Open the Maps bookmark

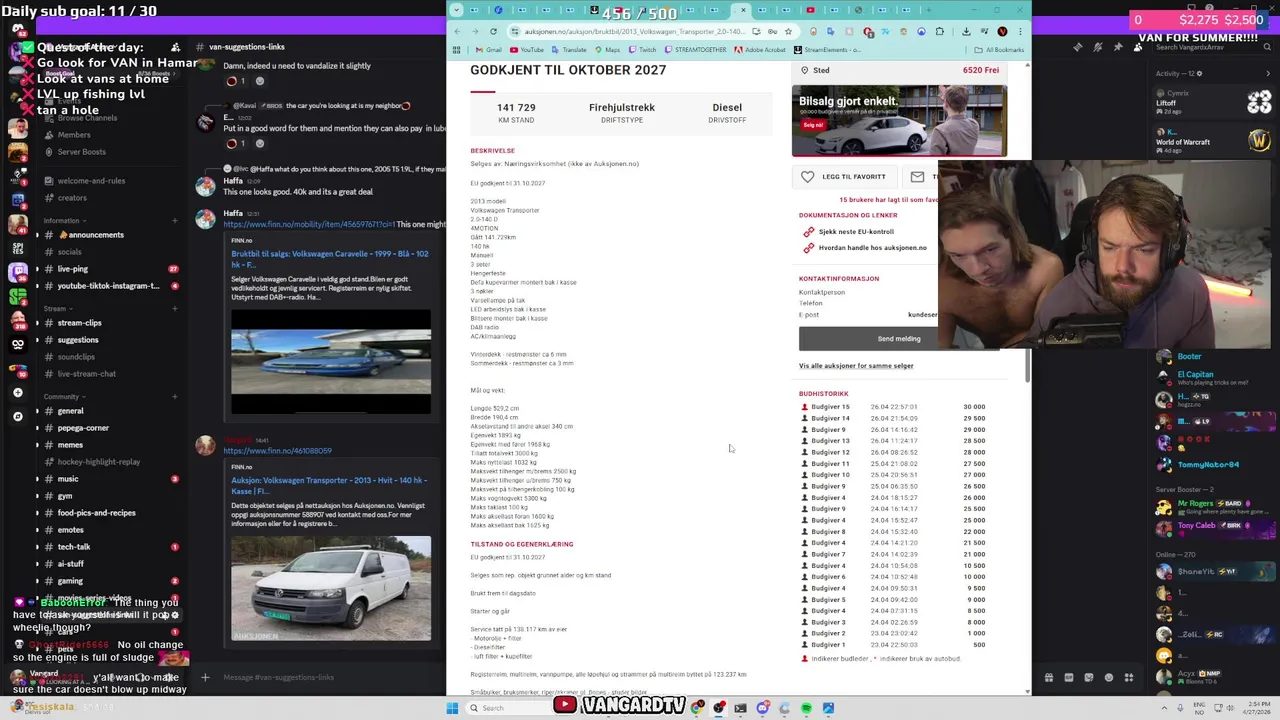click(607, 50)
